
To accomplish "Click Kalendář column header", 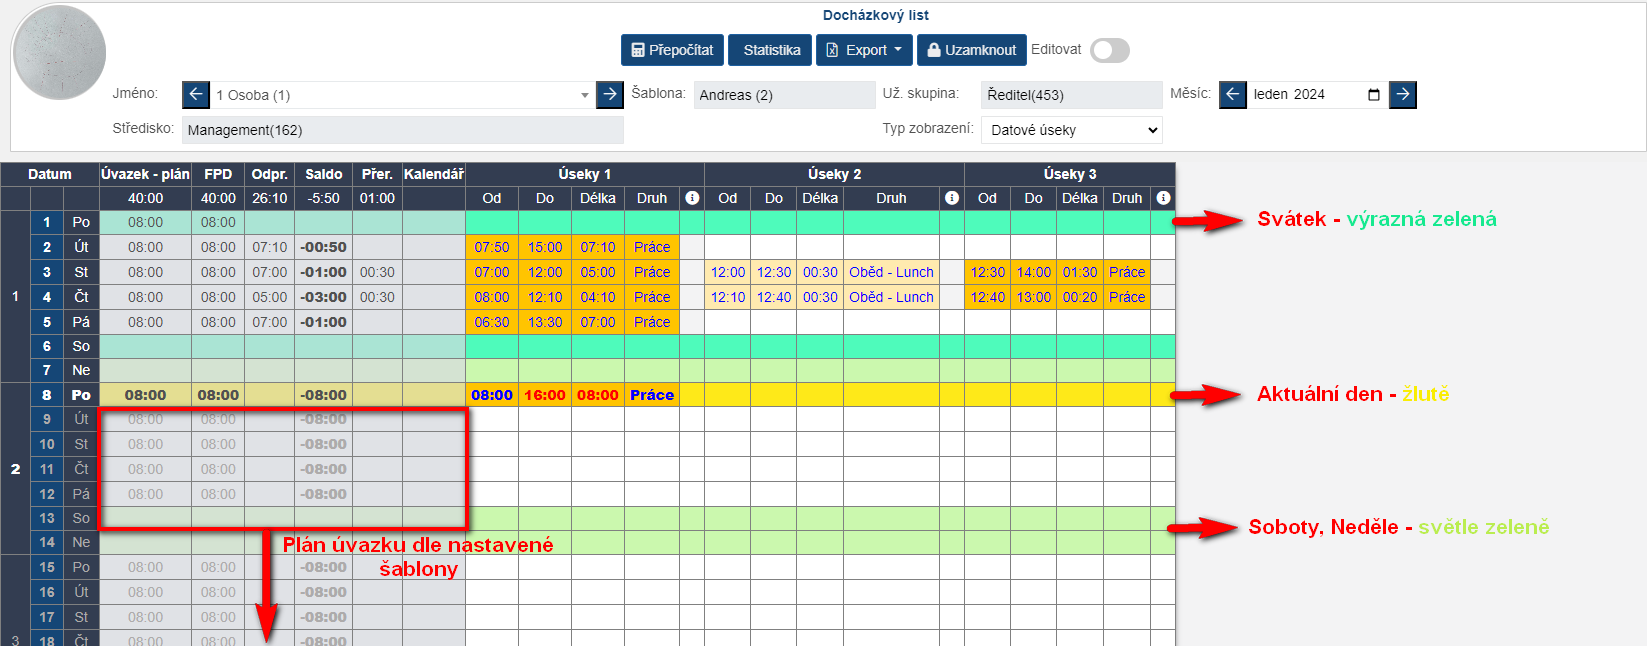I will point(433,174).
